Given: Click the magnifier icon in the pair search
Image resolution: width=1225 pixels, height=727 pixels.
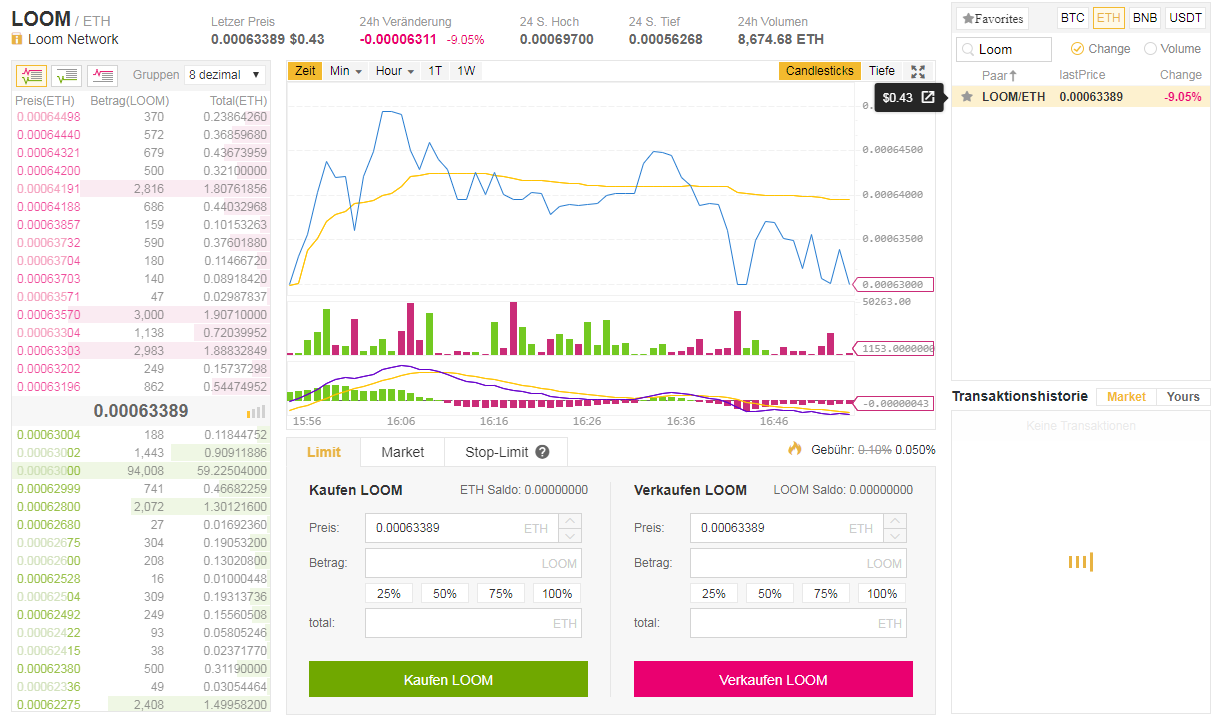Looking at the screenshot, I should click(968, 49).
